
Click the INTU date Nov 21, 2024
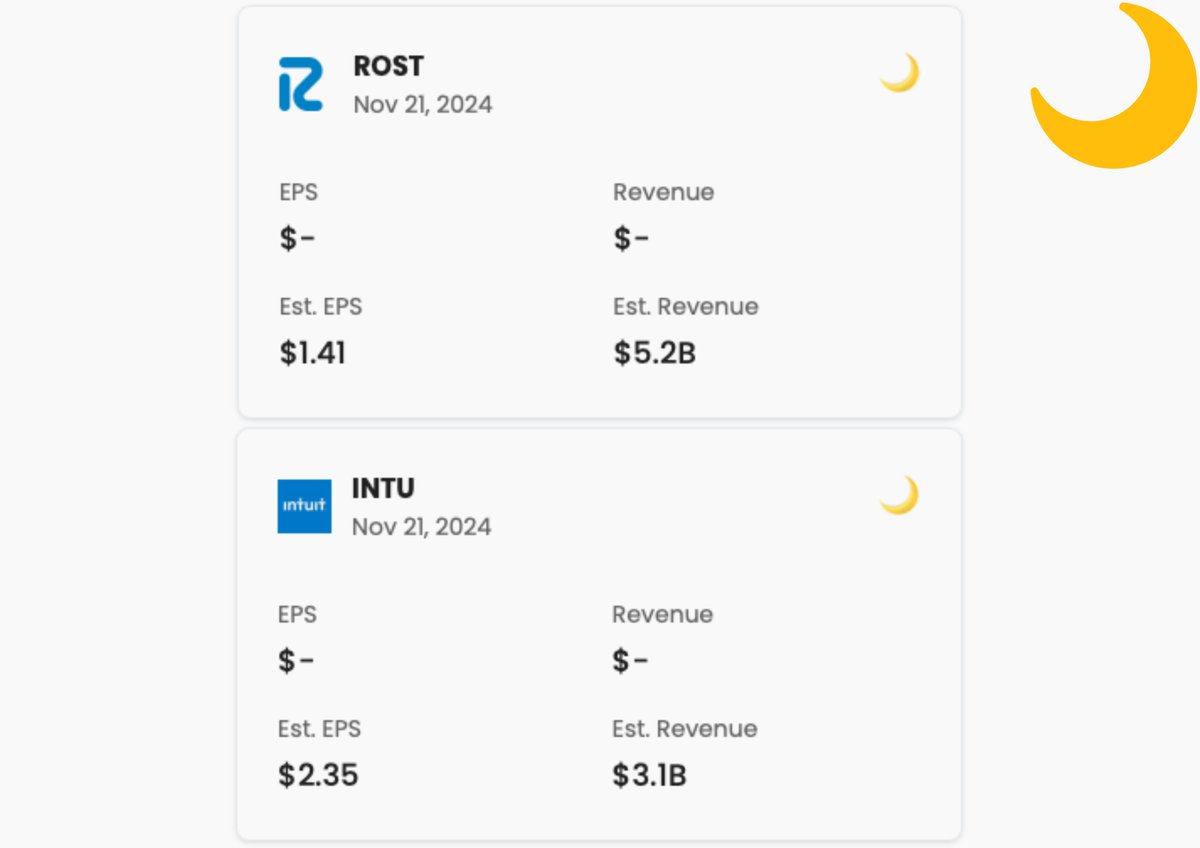click(x=422, y=526)
